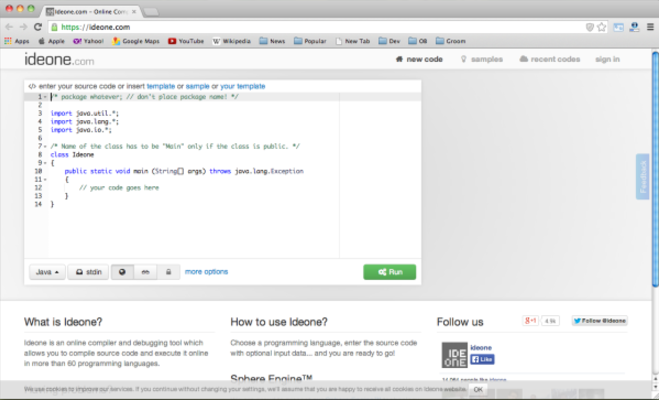
Task: Collapse the code fold at line 1
Action: point(45,97)
